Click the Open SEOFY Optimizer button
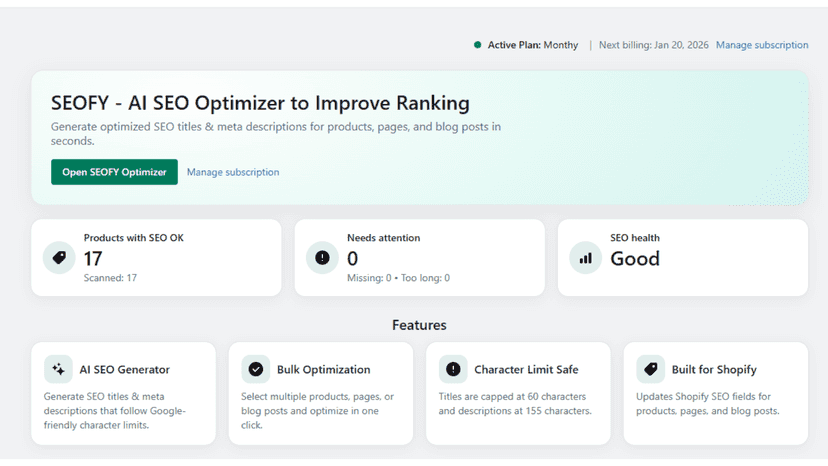This screenshot has height=466, width=828. [x=114, y=172]
